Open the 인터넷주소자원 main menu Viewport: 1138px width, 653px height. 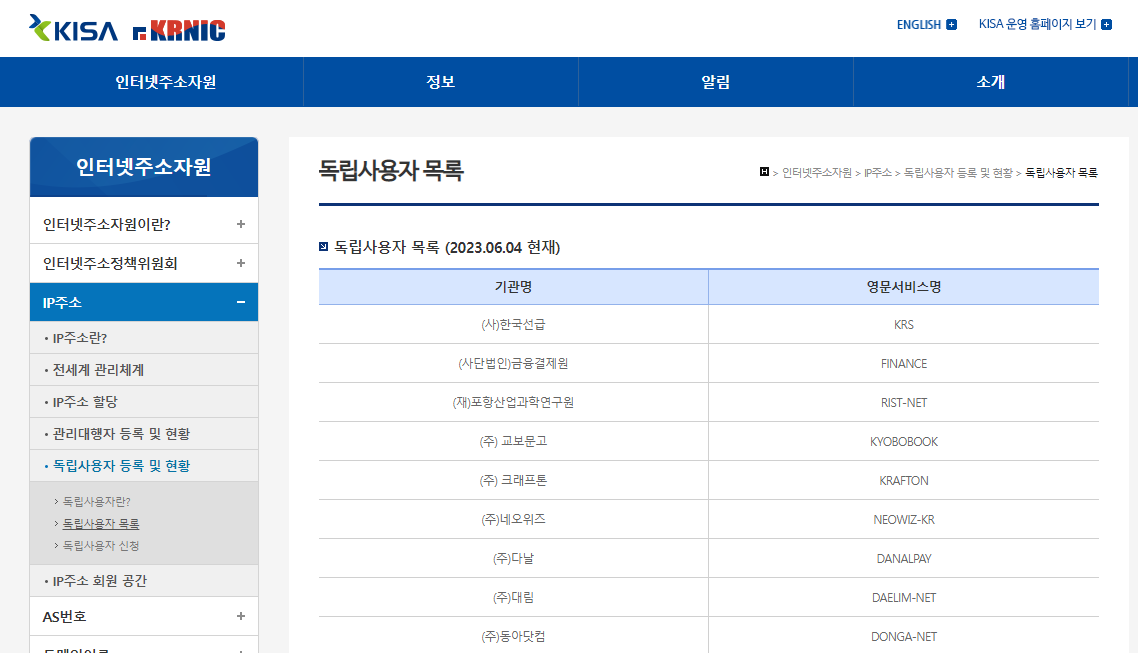tap(165, 82)
